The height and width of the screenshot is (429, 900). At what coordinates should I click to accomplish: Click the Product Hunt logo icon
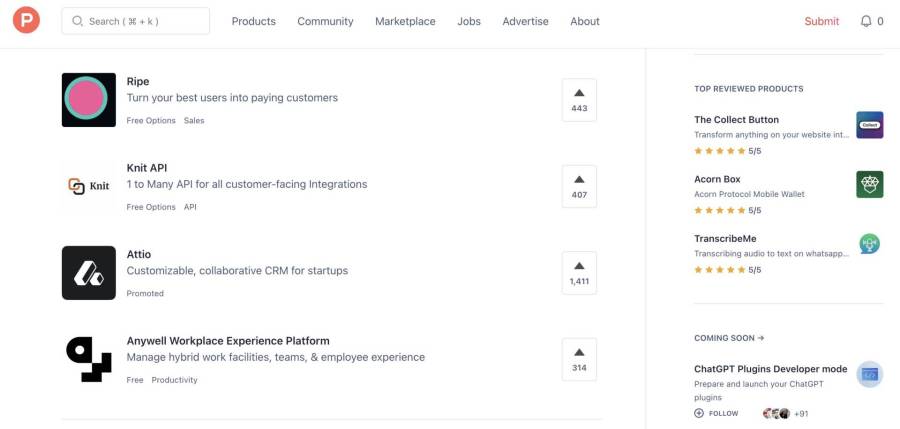point(26,21)
